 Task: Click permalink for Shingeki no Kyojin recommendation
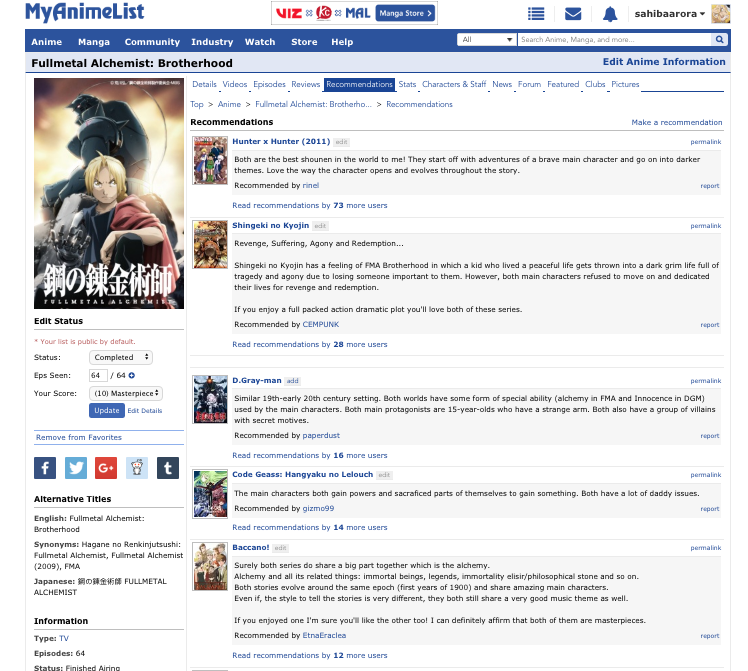(x=706, y=226)
